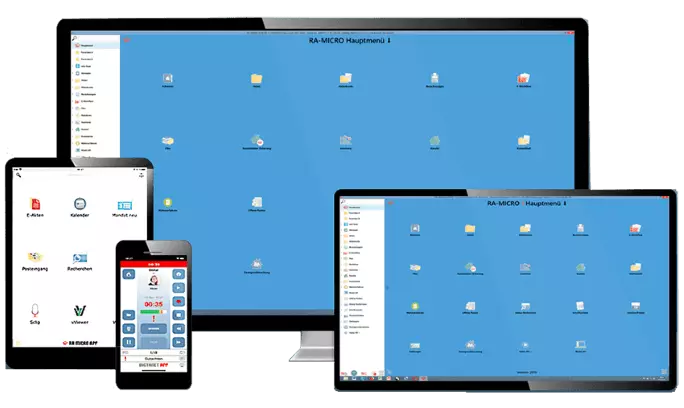Viewport: 684px width, 408px height.
Task: Click the red pin icon beside laptop sidebar
Action: point(390,203)
